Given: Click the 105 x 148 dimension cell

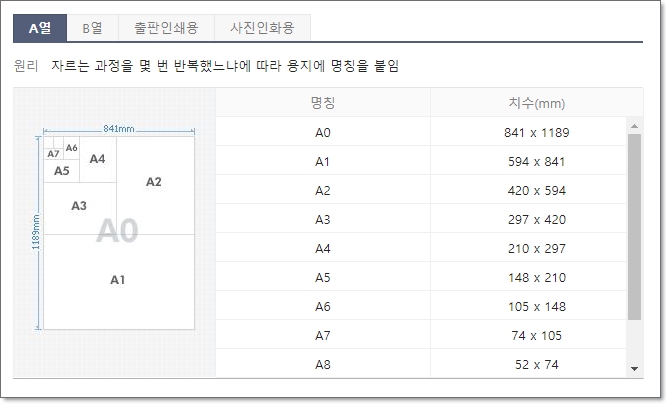Looking at the screenshot, I should [528, 307].
